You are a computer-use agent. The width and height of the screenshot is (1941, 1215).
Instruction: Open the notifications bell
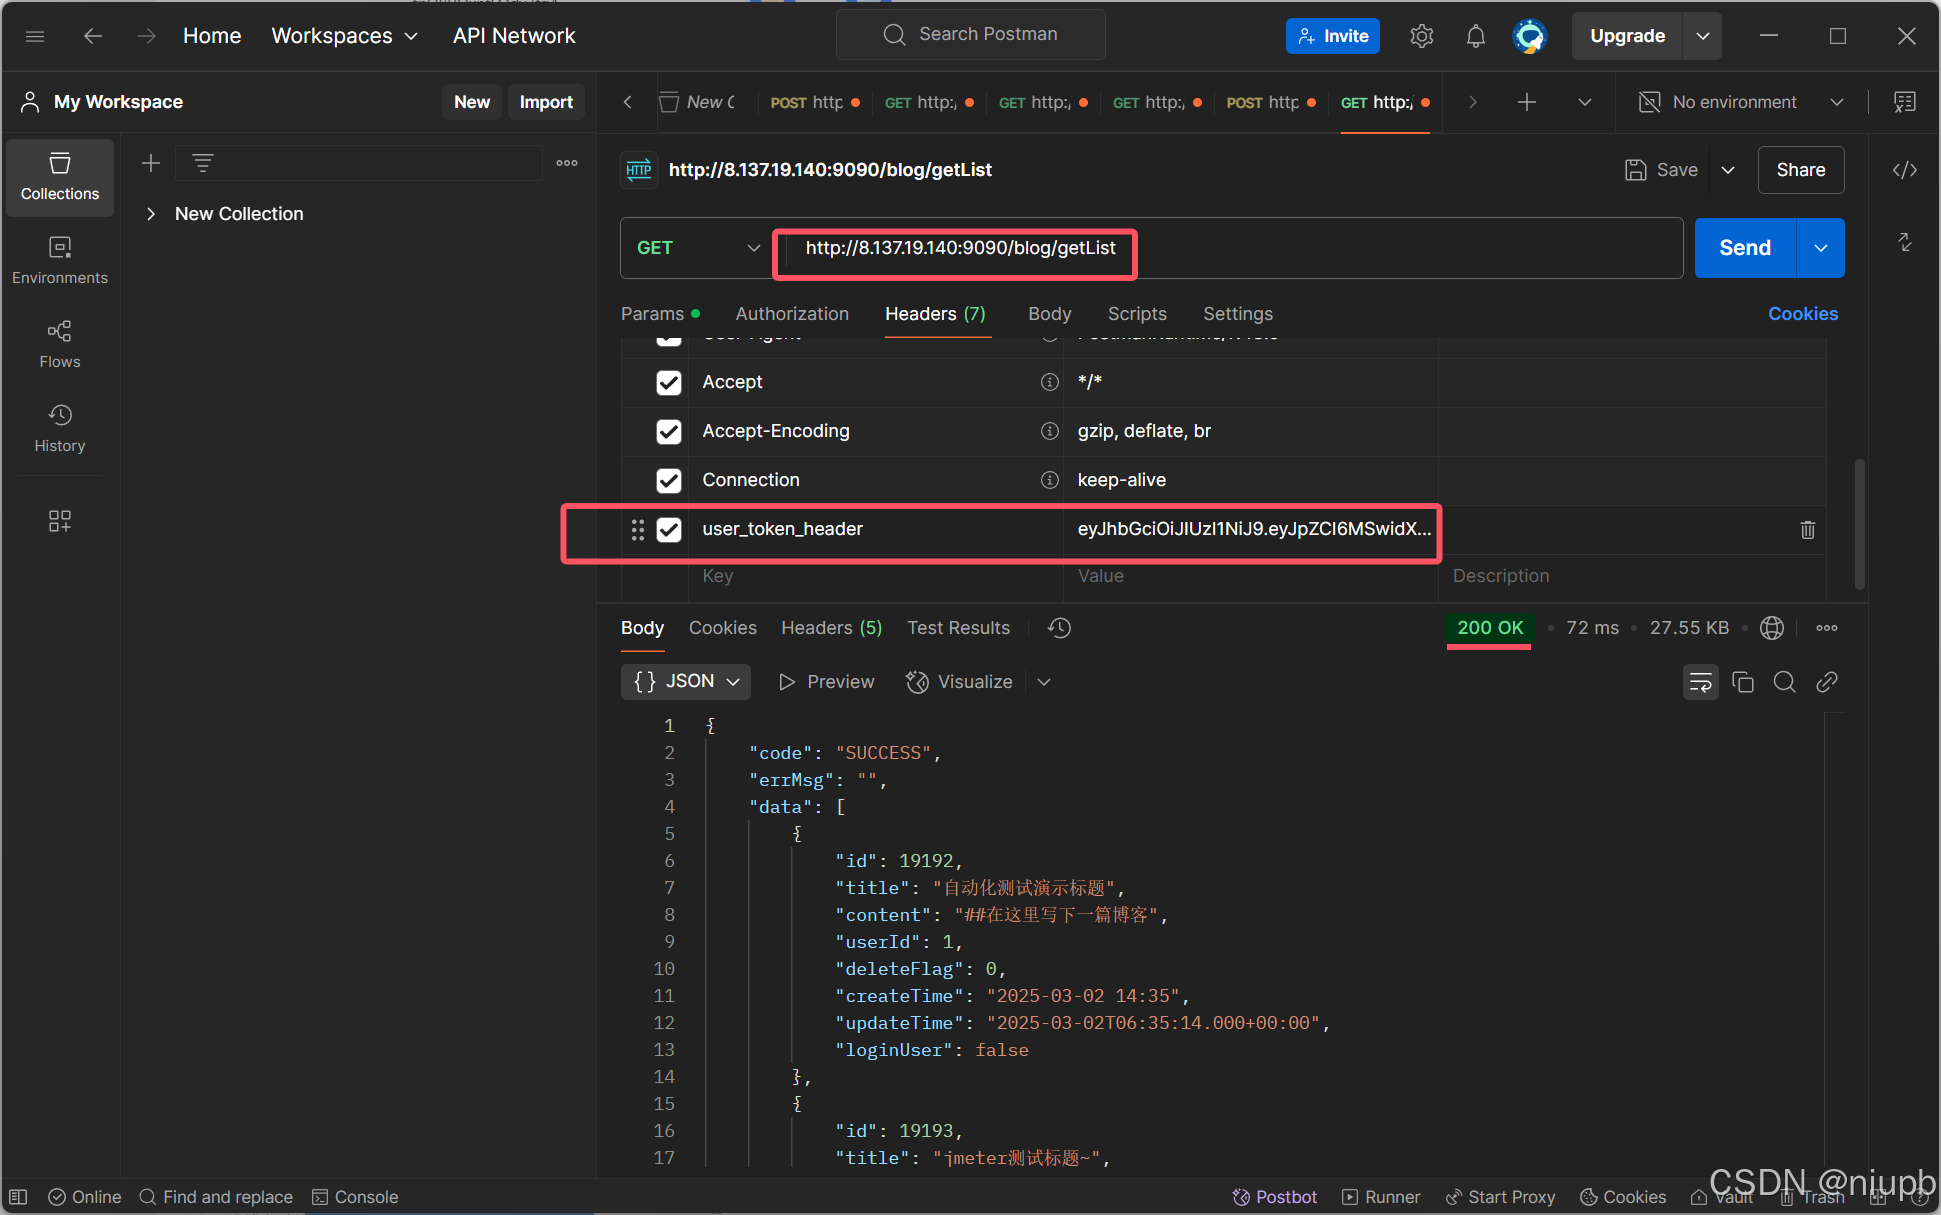1475,36
